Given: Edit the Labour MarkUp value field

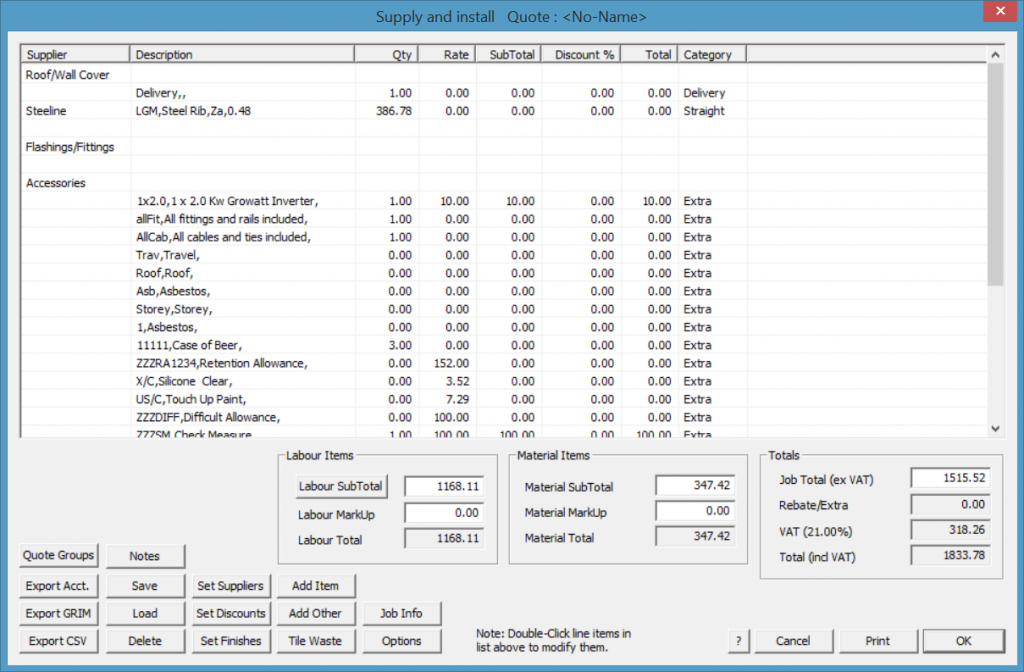Looking at the screenshot, I should point(444,513).
